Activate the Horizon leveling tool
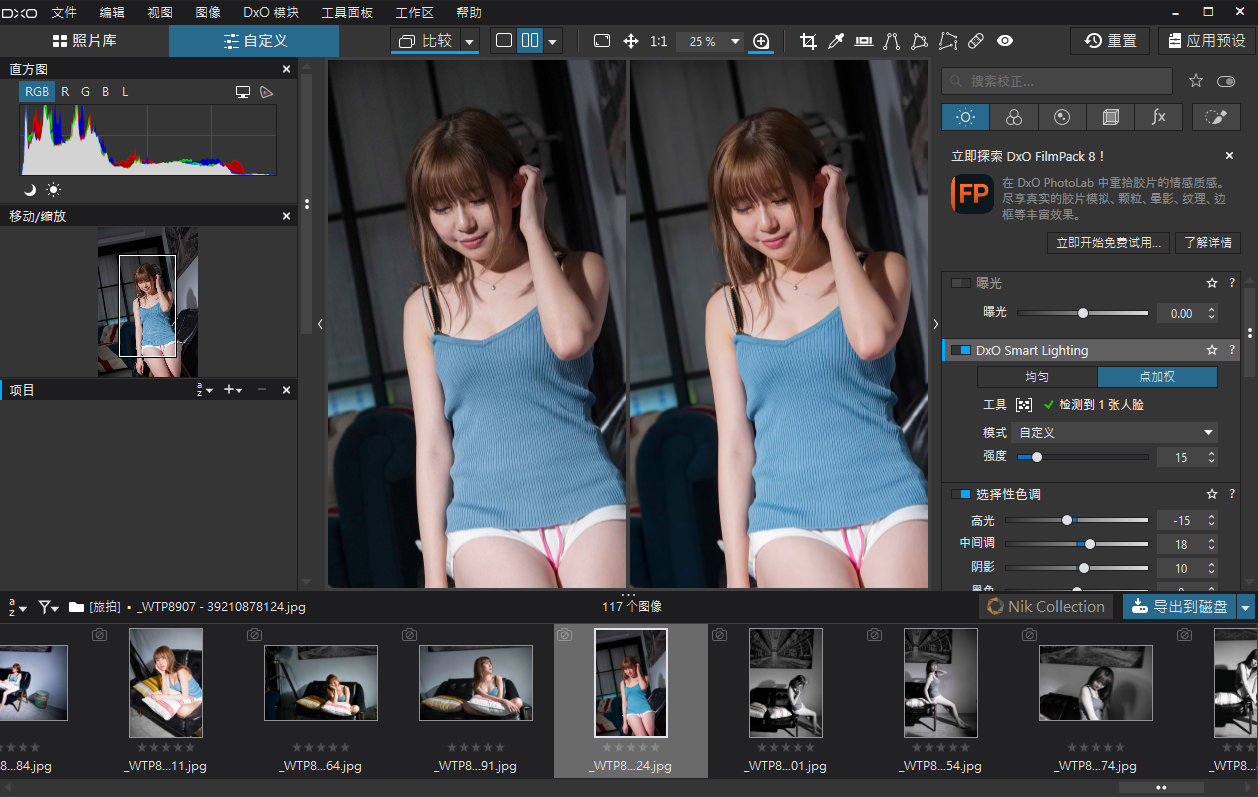This screenshot has width=1258, height=797. click(864, 41)
